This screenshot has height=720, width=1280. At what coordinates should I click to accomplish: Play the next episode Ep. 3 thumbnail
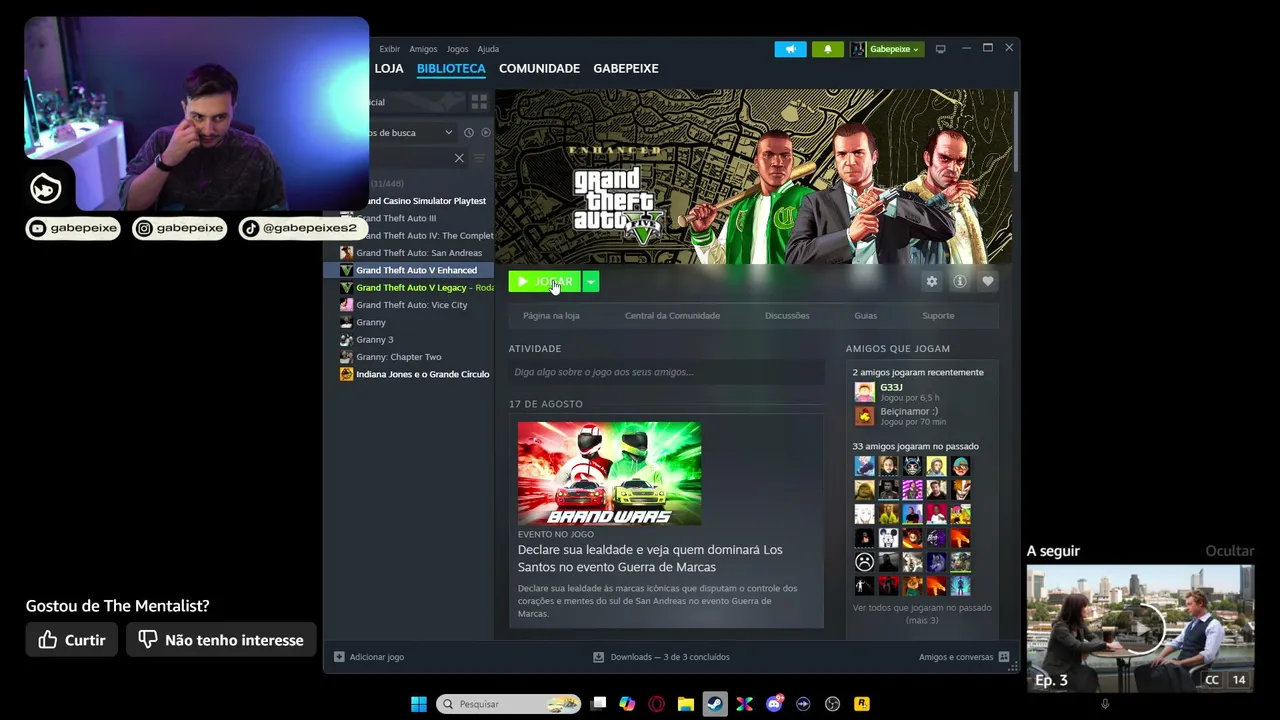tap(1140, 629)
